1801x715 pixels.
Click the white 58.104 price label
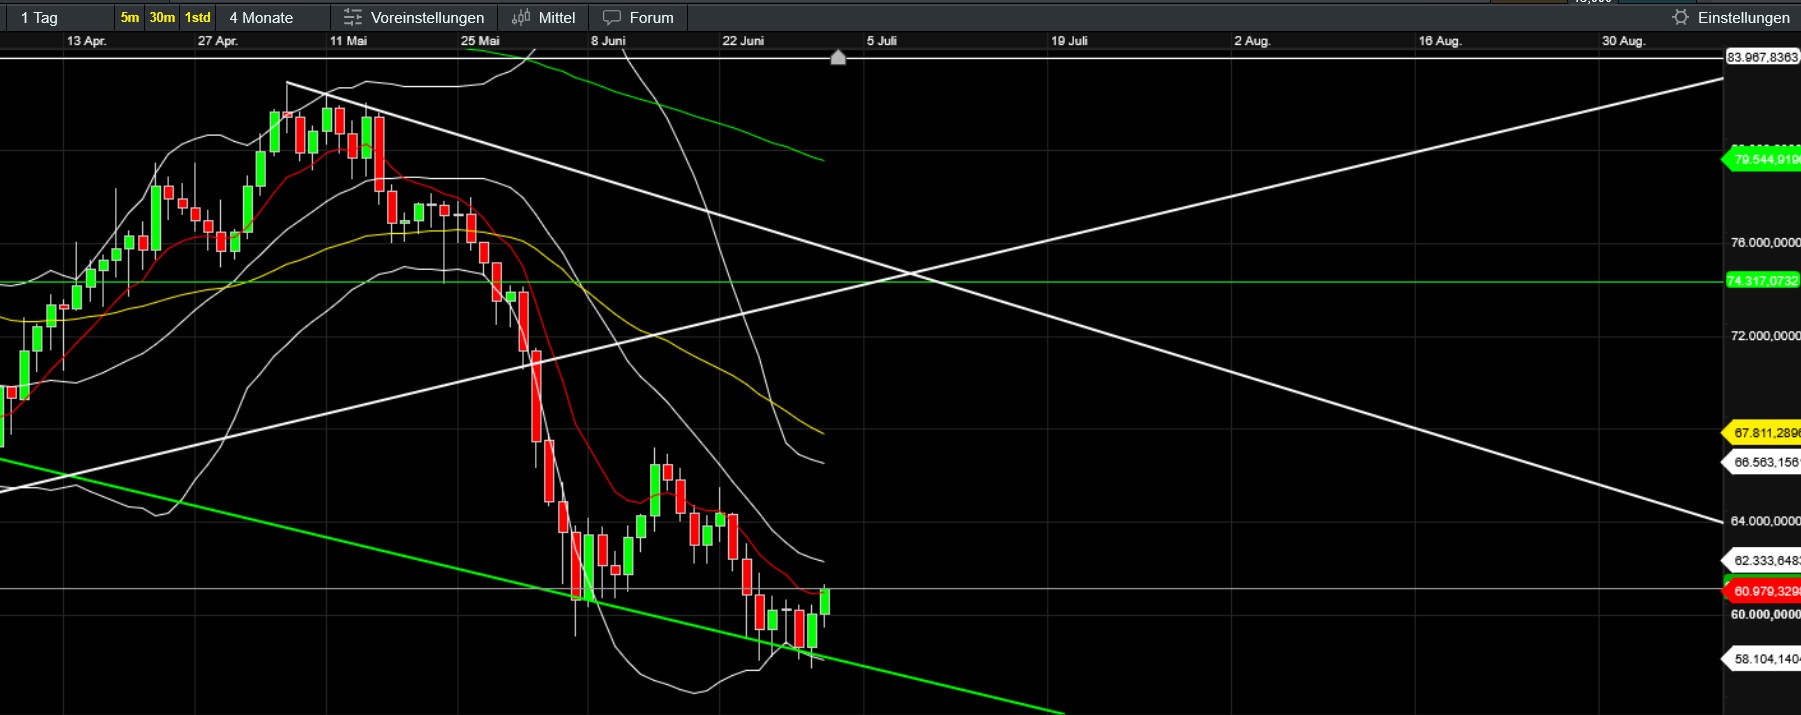1762,659
